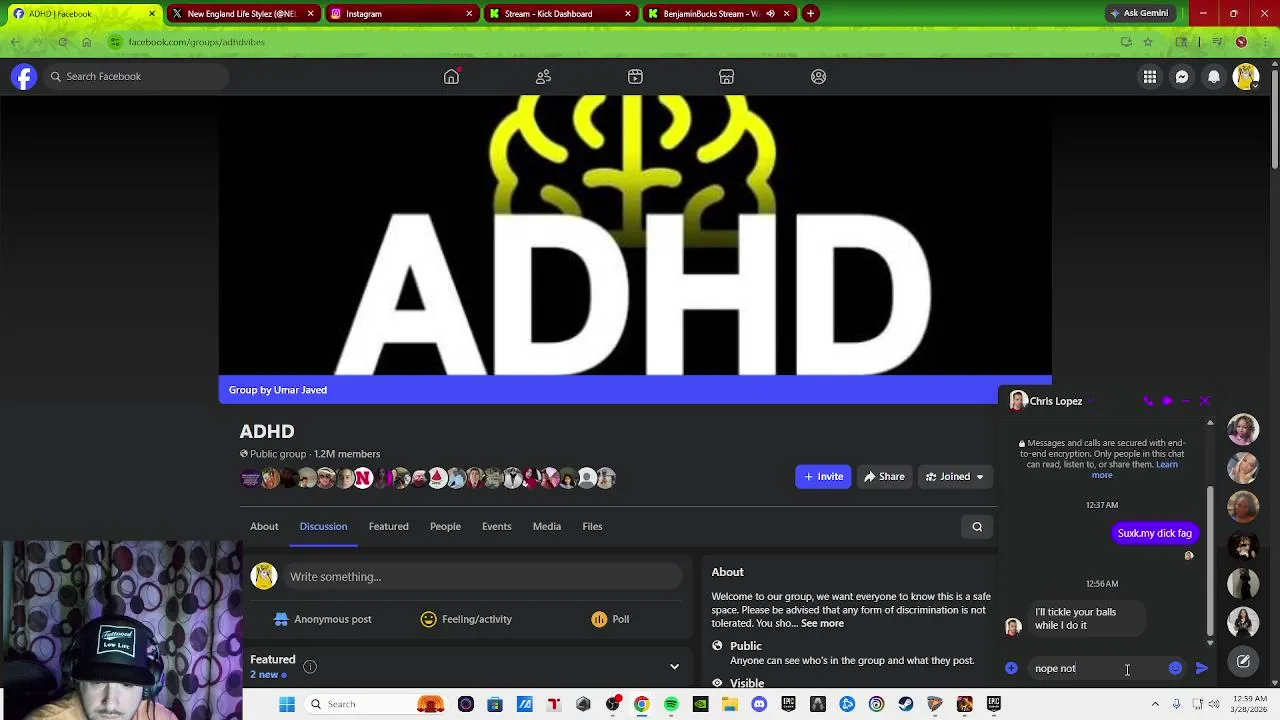The width and height of the screenshot is (1280, 720).
Task: Open the Notifications bell icon
Action: [1214, 77]
